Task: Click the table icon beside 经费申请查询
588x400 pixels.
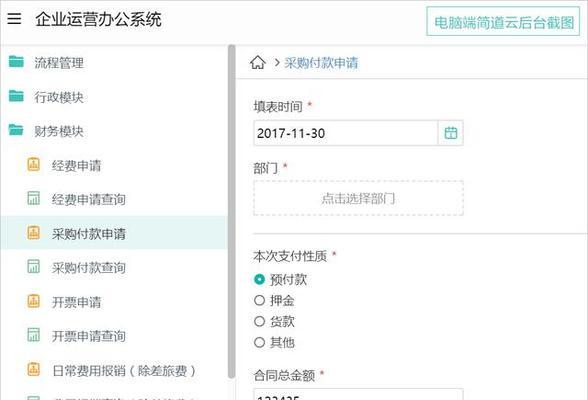Action: (x=33, y=198)
